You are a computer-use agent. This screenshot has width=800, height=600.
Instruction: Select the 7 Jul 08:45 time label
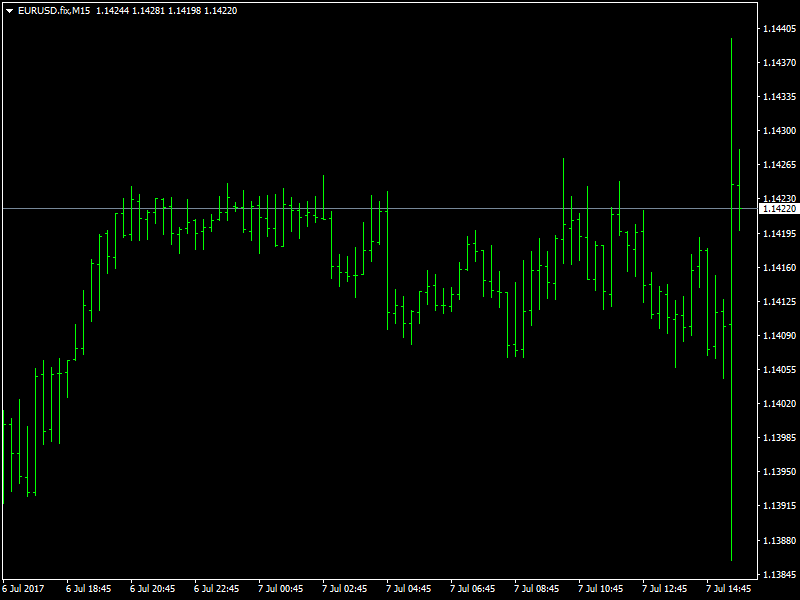pyautogui.click(x=537, y=589)
